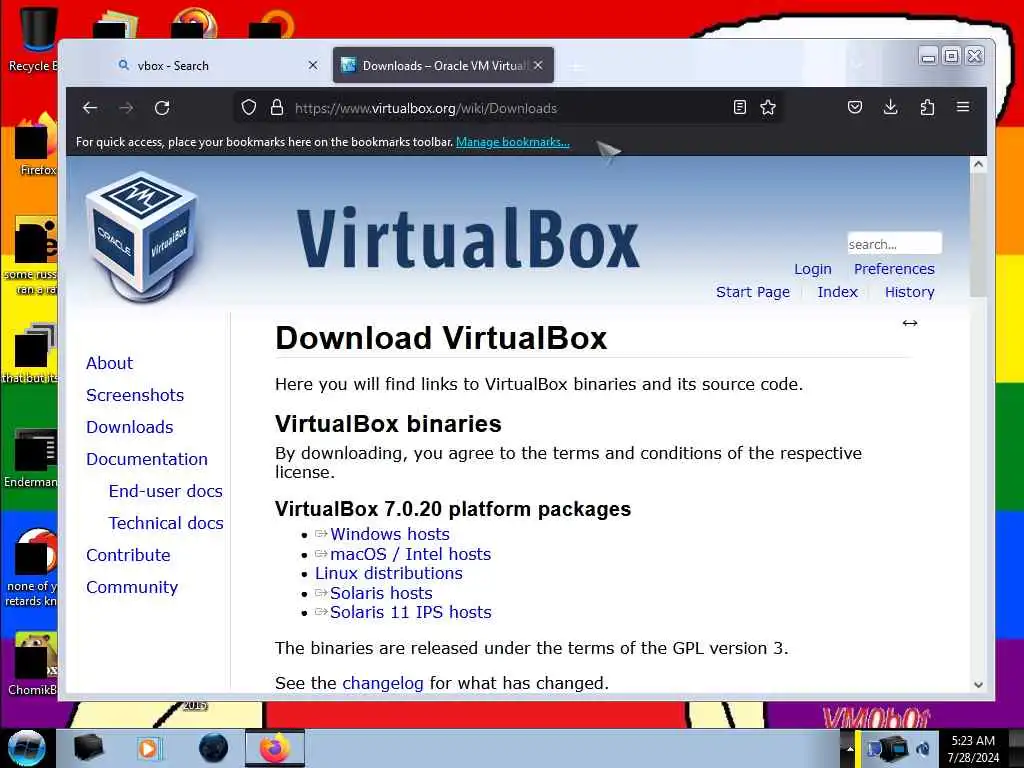The width and height of the screenshot is (1024, 768).
Task: Open the Windows Start orb
Action: (26, 748)
